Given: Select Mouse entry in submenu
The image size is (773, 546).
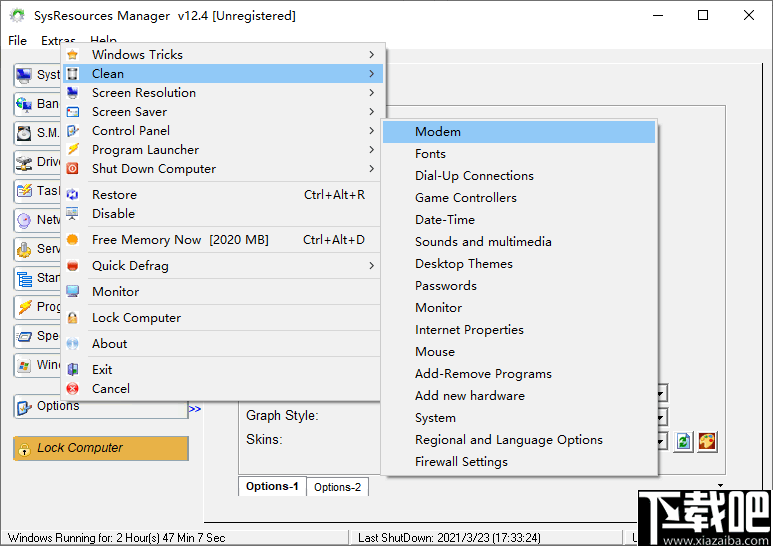Looking at the screenshot, I should (519, 352).
